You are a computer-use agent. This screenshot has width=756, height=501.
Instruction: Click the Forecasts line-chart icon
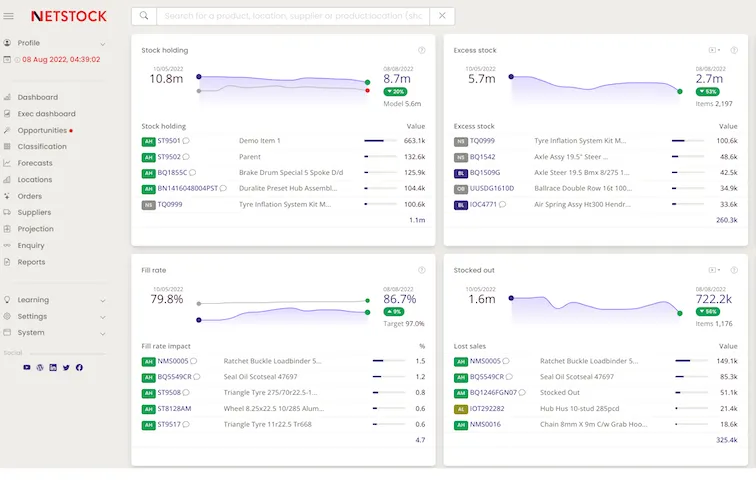pyautogui.click(x=7, y=163)
